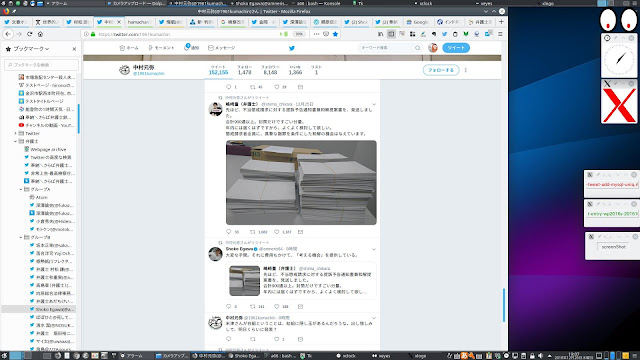The image size is (640, 360).
Task: Send the document photo tweet by direct message
Action: pyautogui.click(x=300, y=232)
